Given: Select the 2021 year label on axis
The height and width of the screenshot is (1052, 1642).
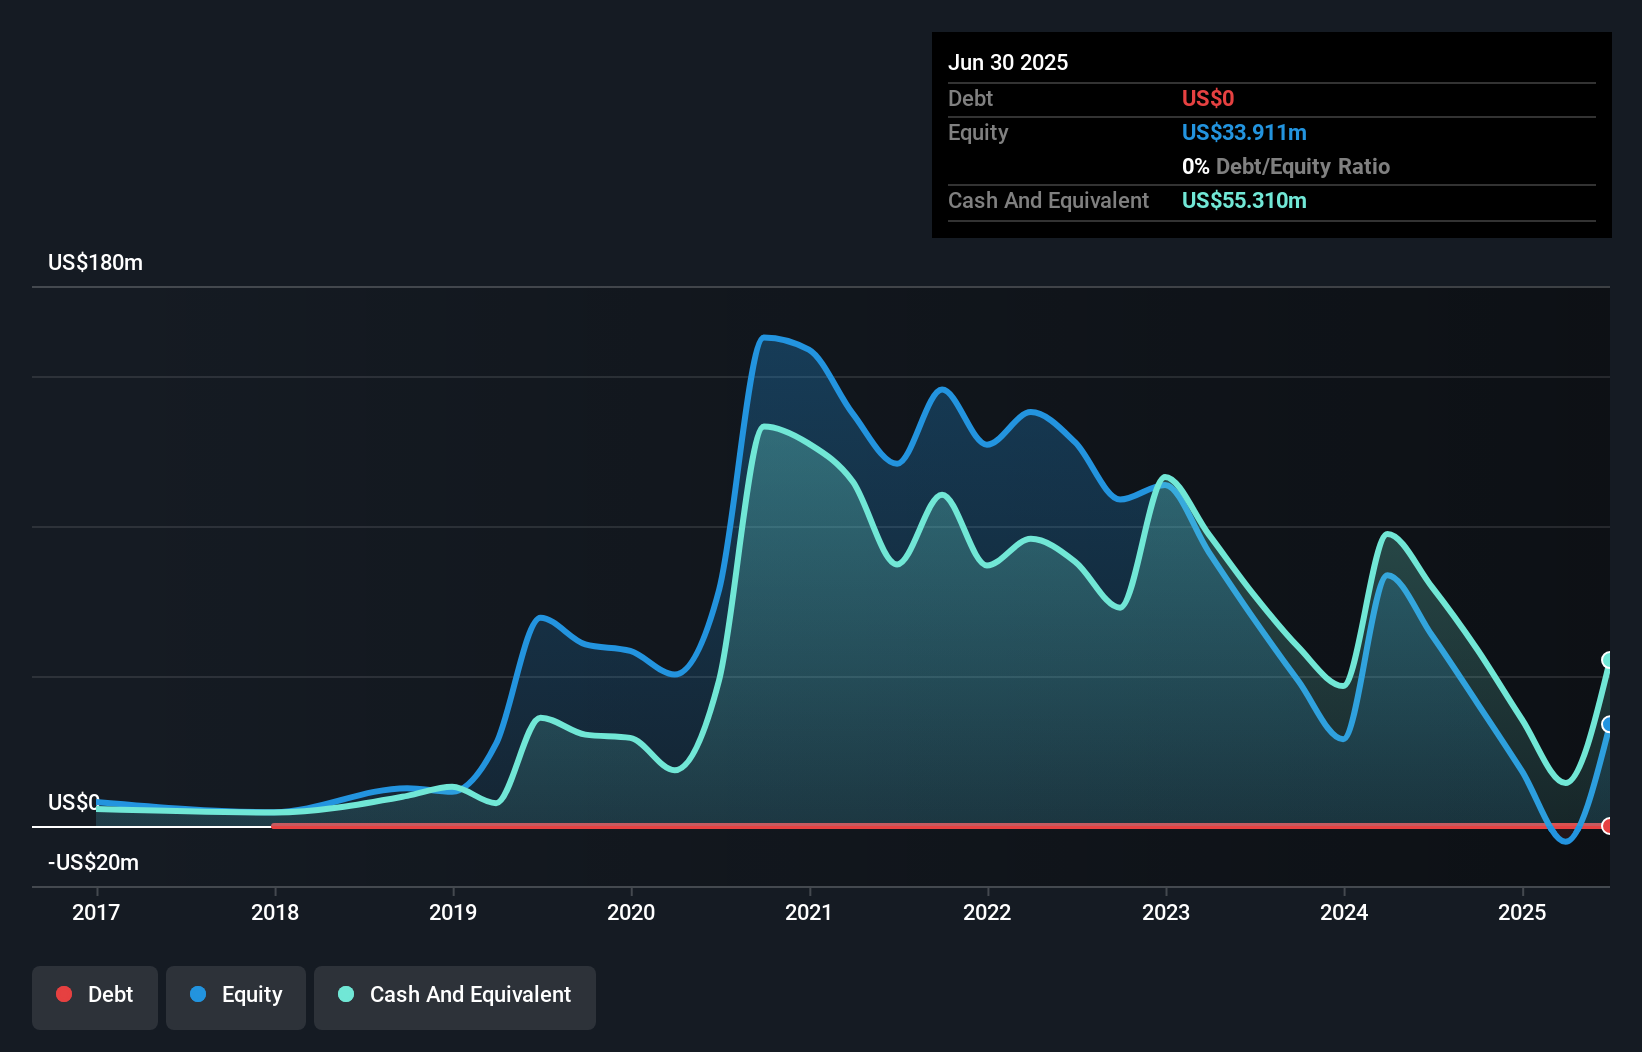Looking at the screenshot, I should coord(810,912).
